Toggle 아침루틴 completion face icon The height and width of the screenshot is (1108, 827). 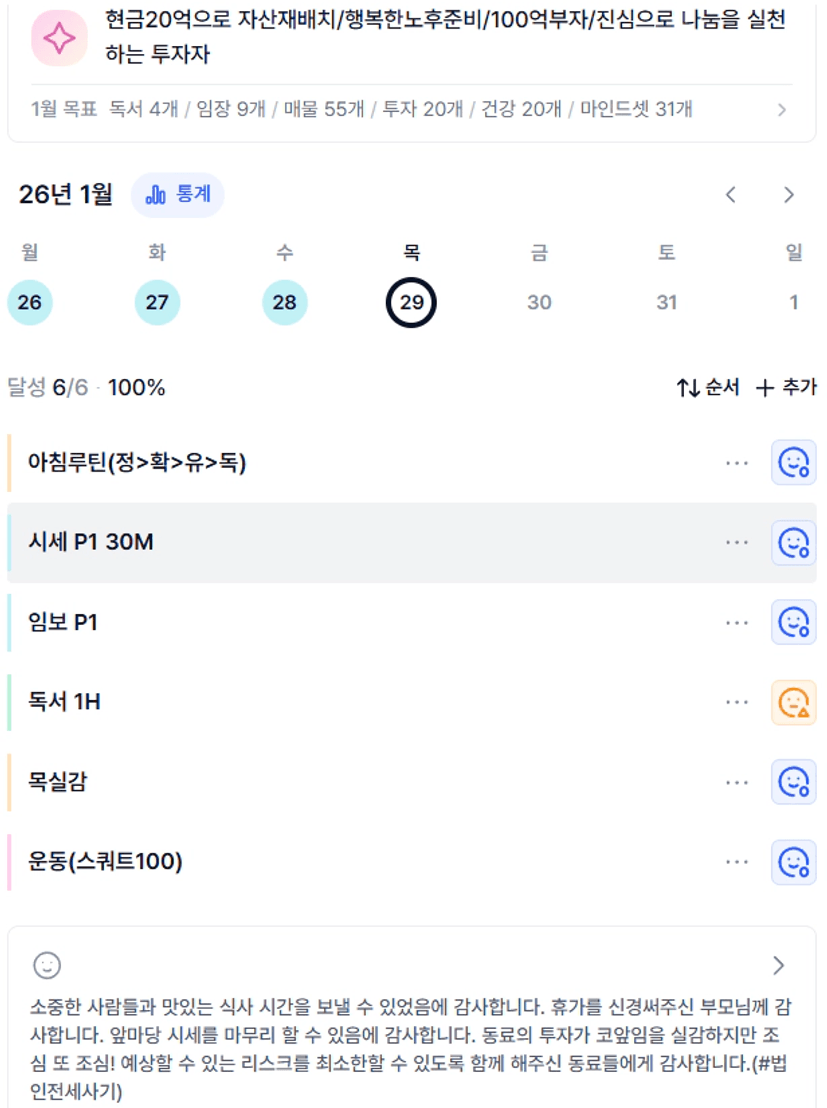pyautogui.click(x=793, y=463)
